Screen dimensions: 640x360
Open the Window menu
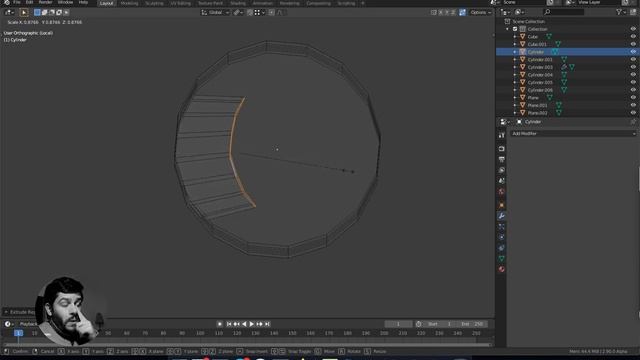click(65, 2)
